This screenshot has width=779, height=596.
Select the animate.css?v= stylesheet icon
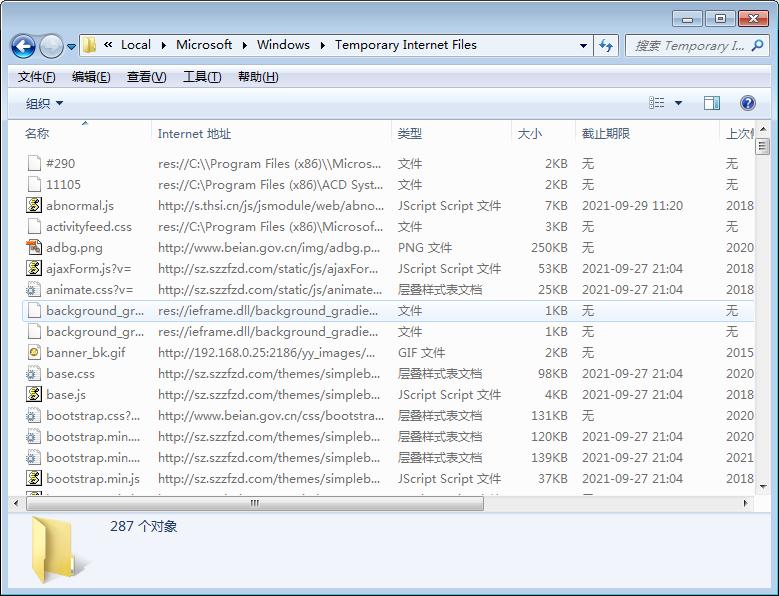pos(34,290)
